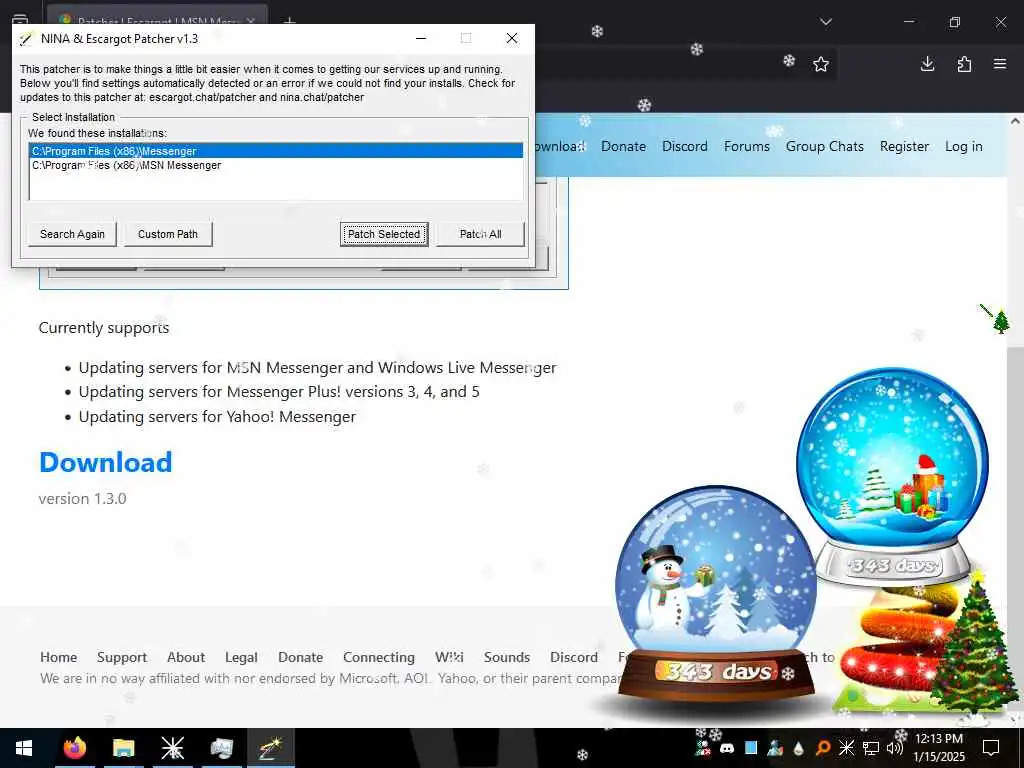Open the snowflake app on the taskbar

pos(172,748)
